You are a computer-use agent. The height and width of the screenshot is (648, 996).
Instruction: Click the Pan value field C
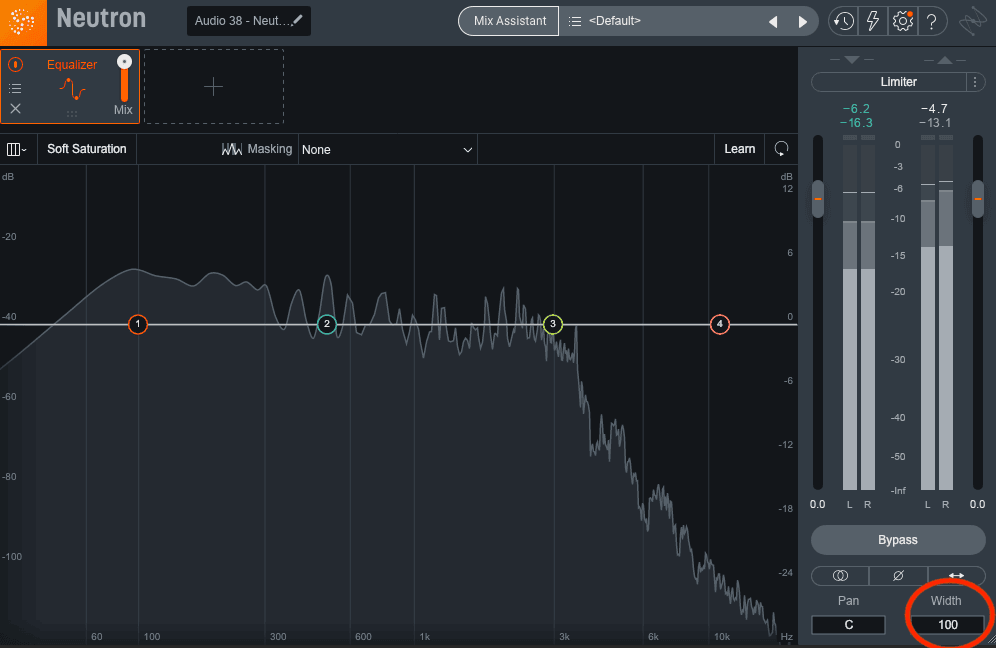(x=848, y=624)
